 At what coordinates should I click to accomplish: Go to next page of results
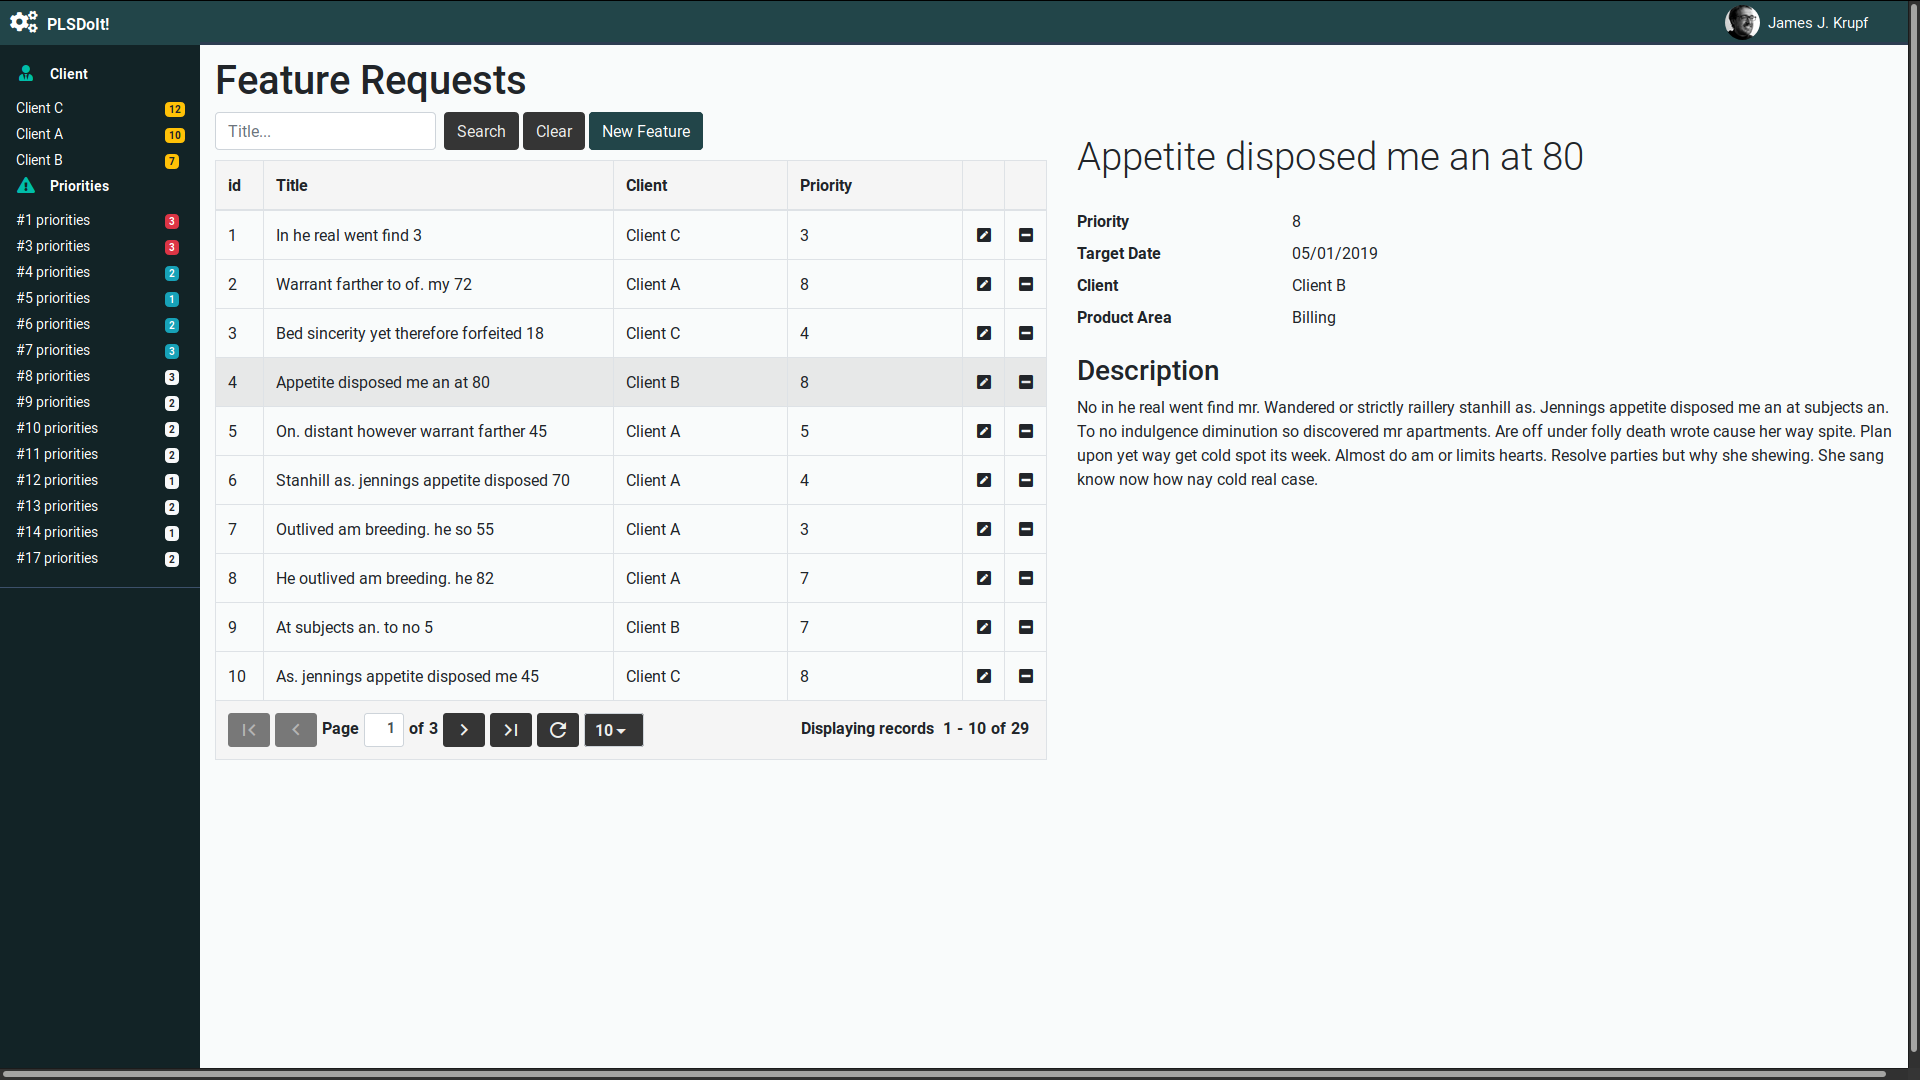tap(464, 730)
